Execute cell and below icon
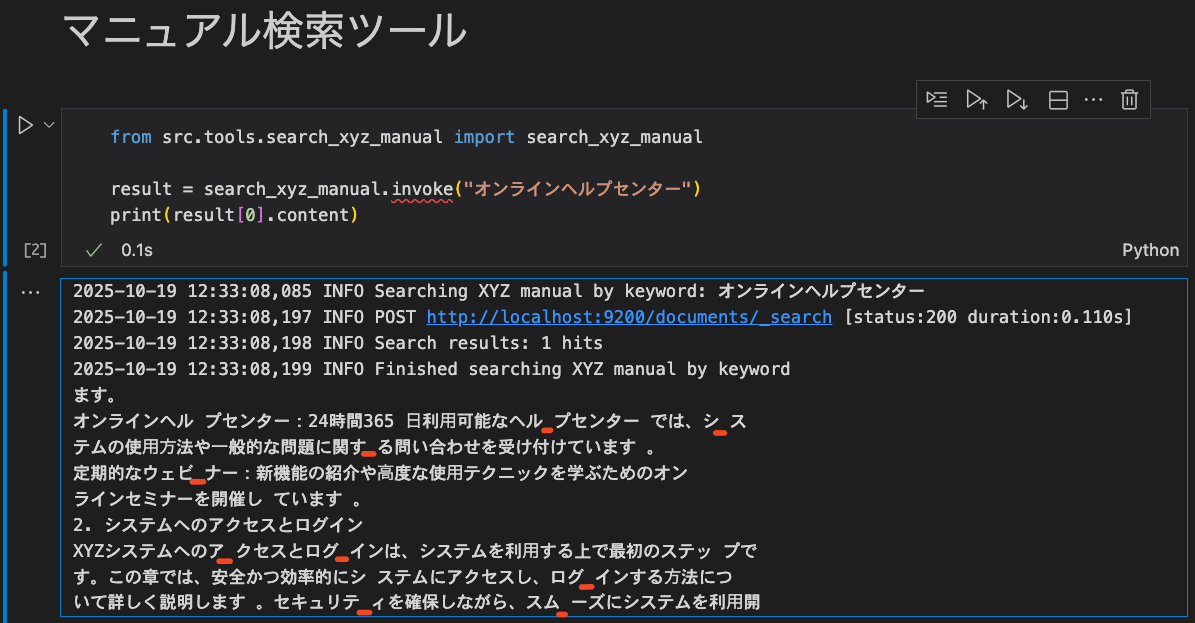1195x623 pixels. coord(1017,99)
